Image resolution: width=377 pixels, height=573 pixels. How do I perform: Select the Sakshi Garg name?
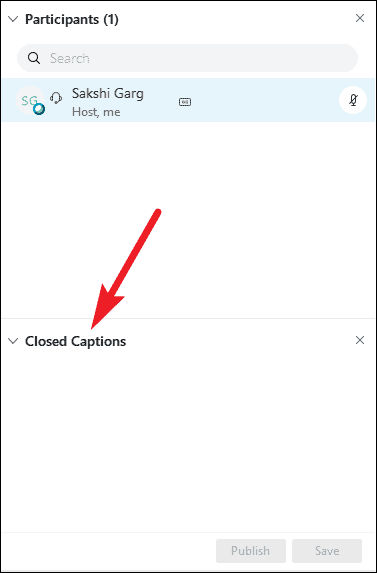coord(108,93)
